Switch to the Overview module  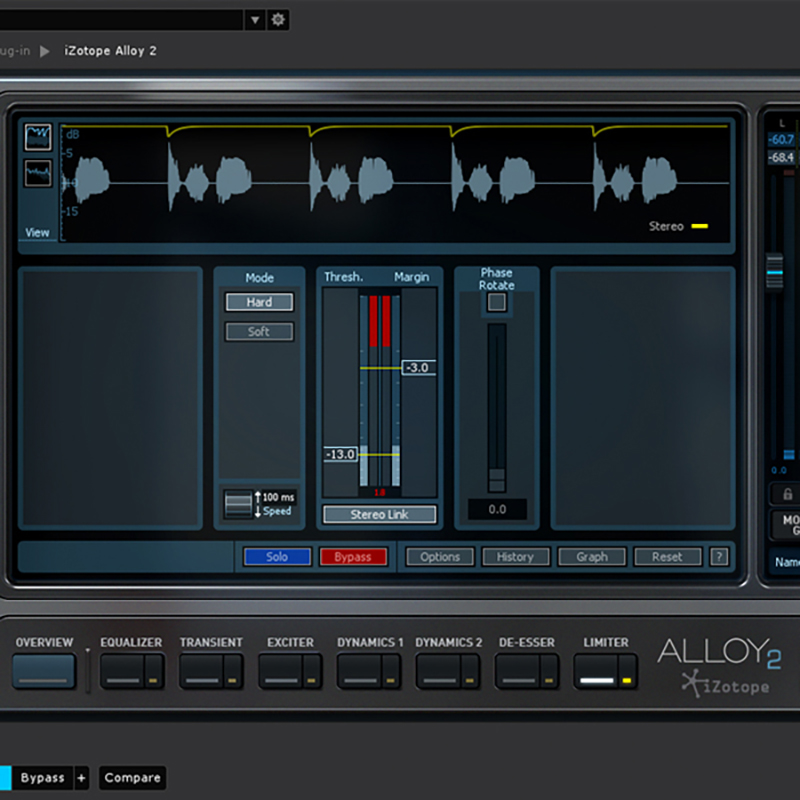click(44, 671)
